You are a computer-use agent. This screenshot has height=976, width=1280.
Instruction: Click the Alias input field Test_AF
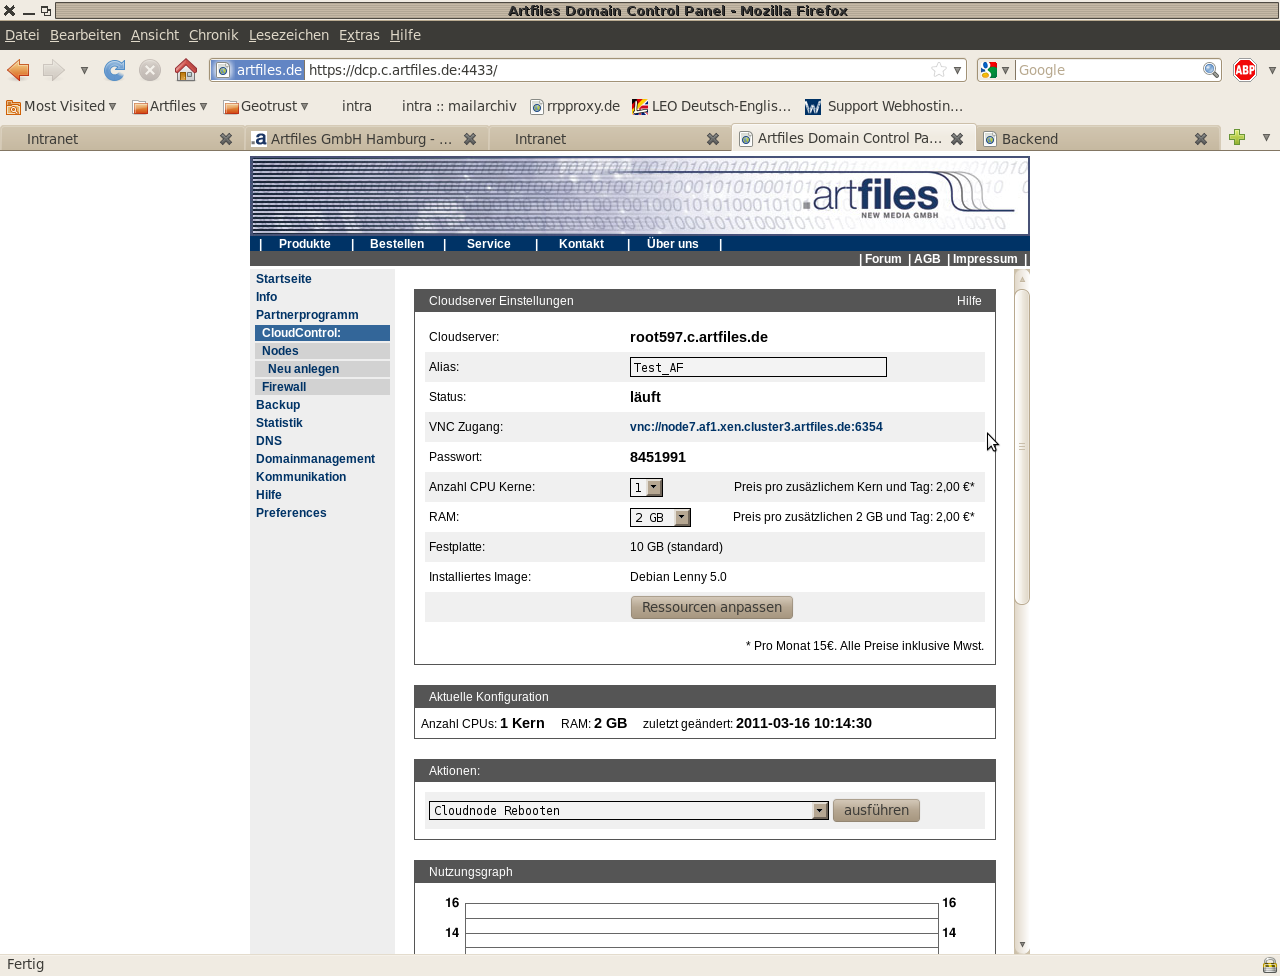click(x=758, y=367)
